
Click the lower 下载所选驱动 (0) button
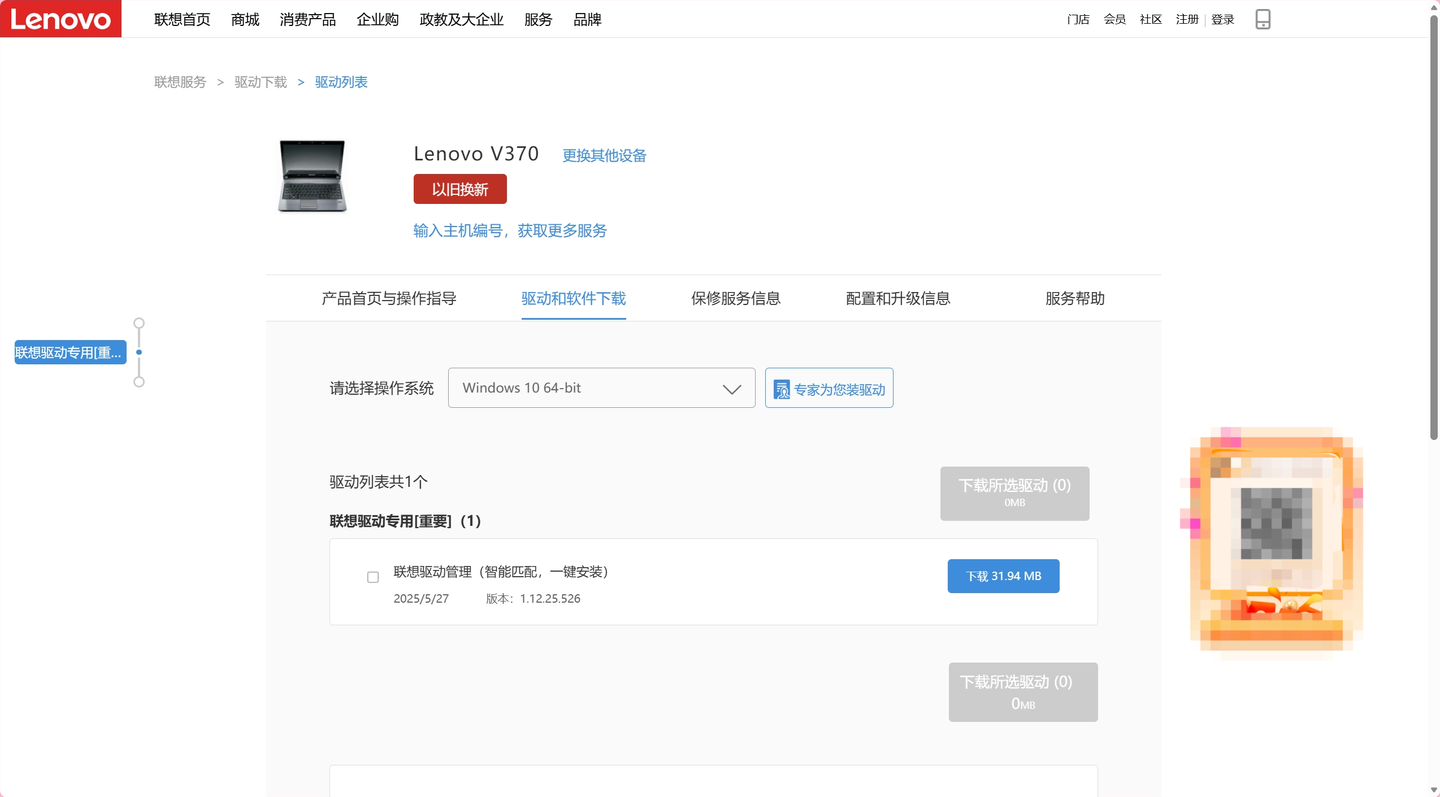[1023, 692]
